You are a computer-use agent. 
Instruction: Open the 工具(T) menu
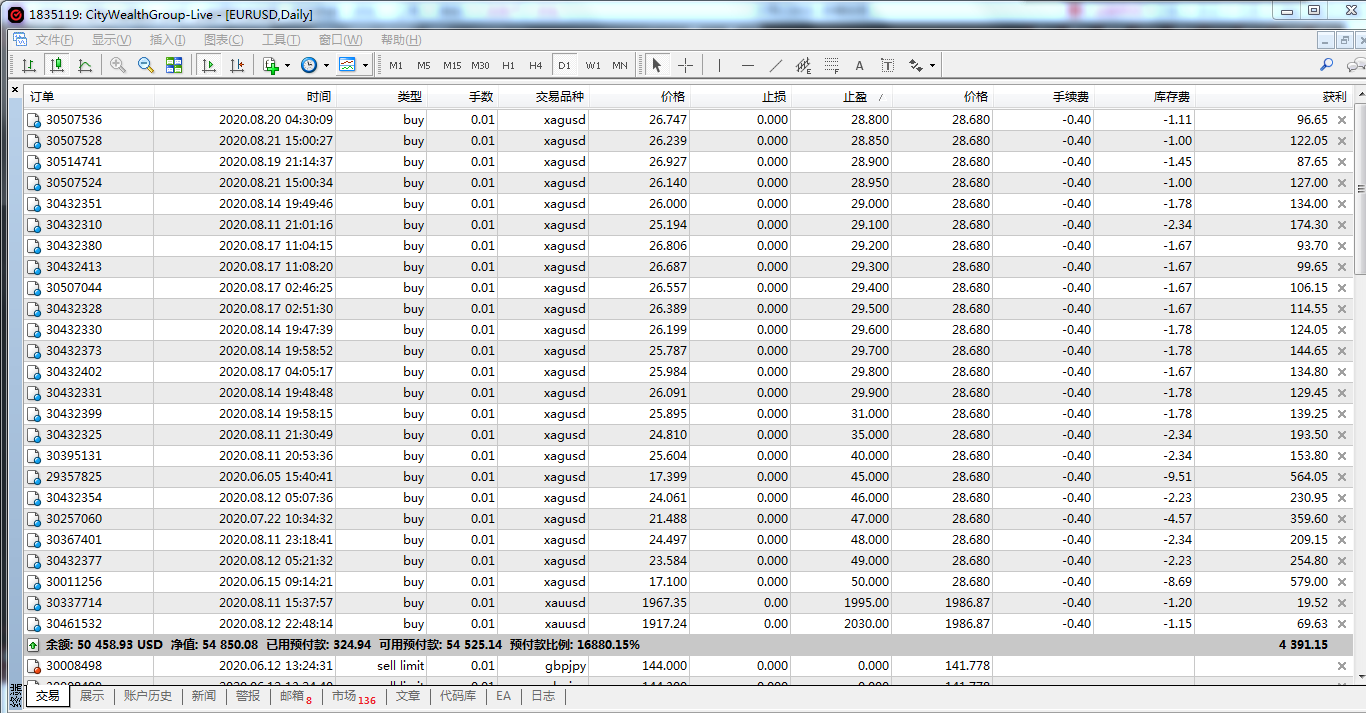pos(280,40)
